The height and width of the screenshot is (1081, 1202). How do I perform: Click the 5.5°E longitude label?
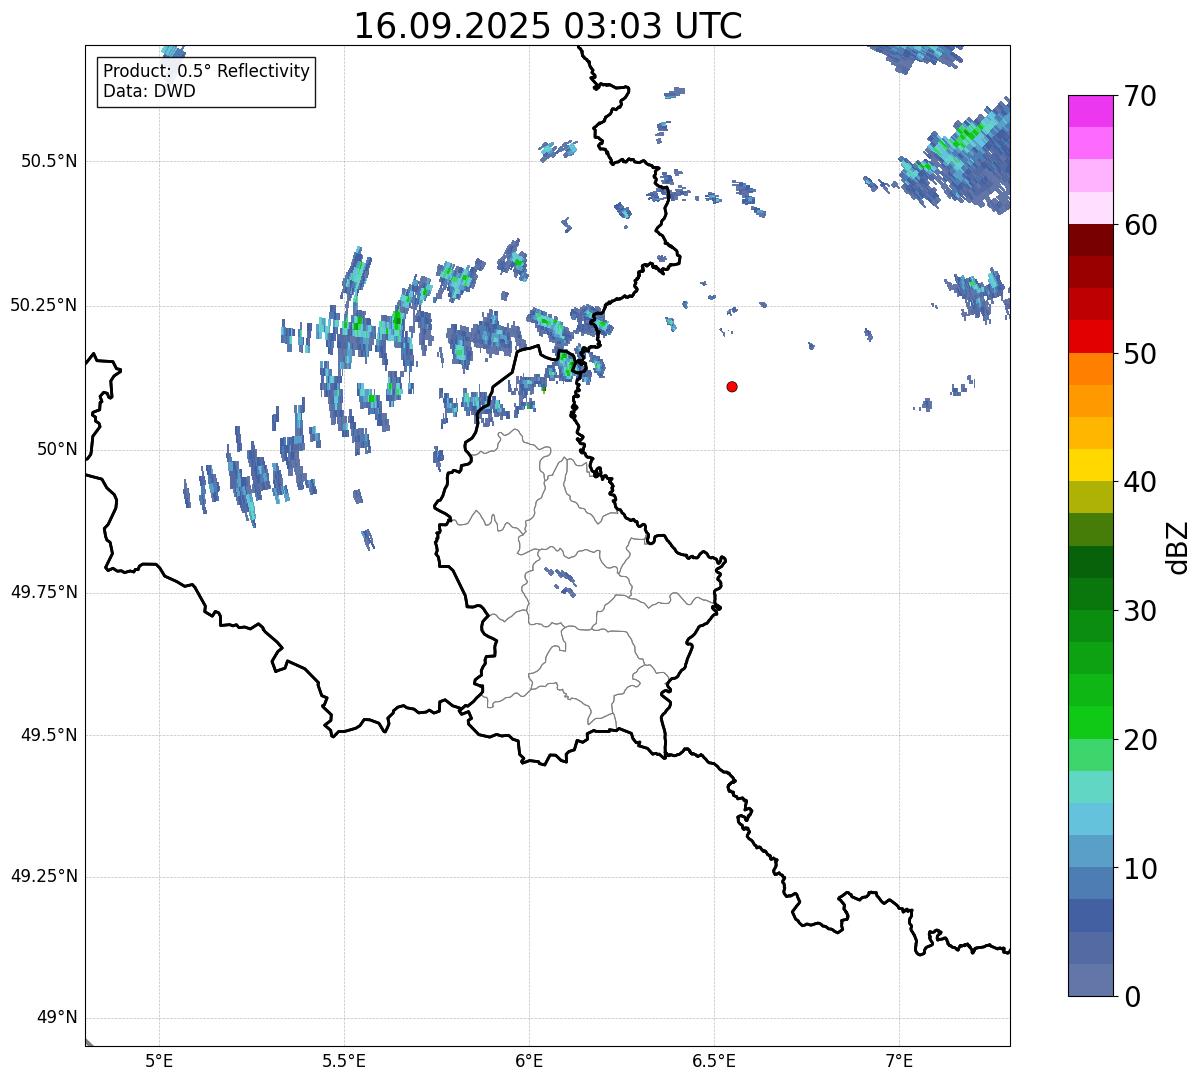coord(344,1060)
